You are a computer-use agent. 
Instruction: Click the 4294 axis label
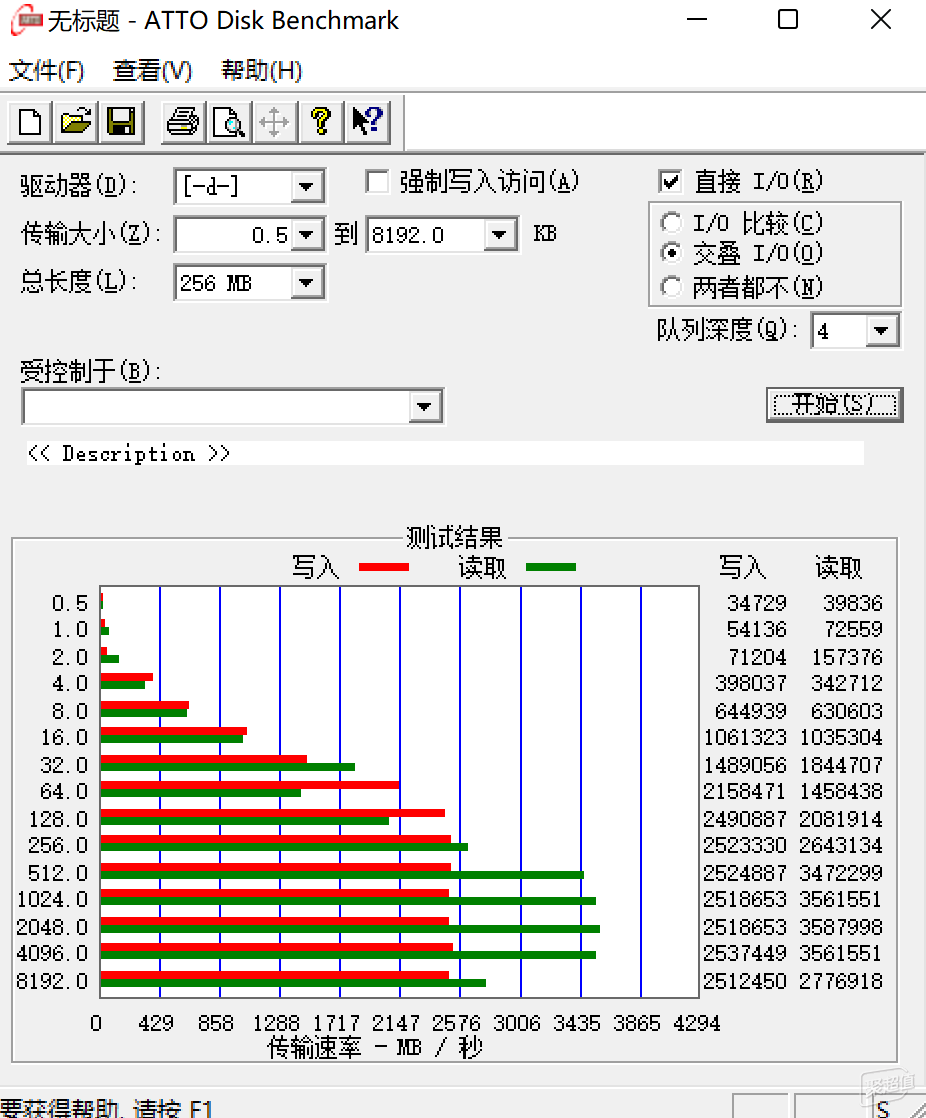tap(696, 1023)
